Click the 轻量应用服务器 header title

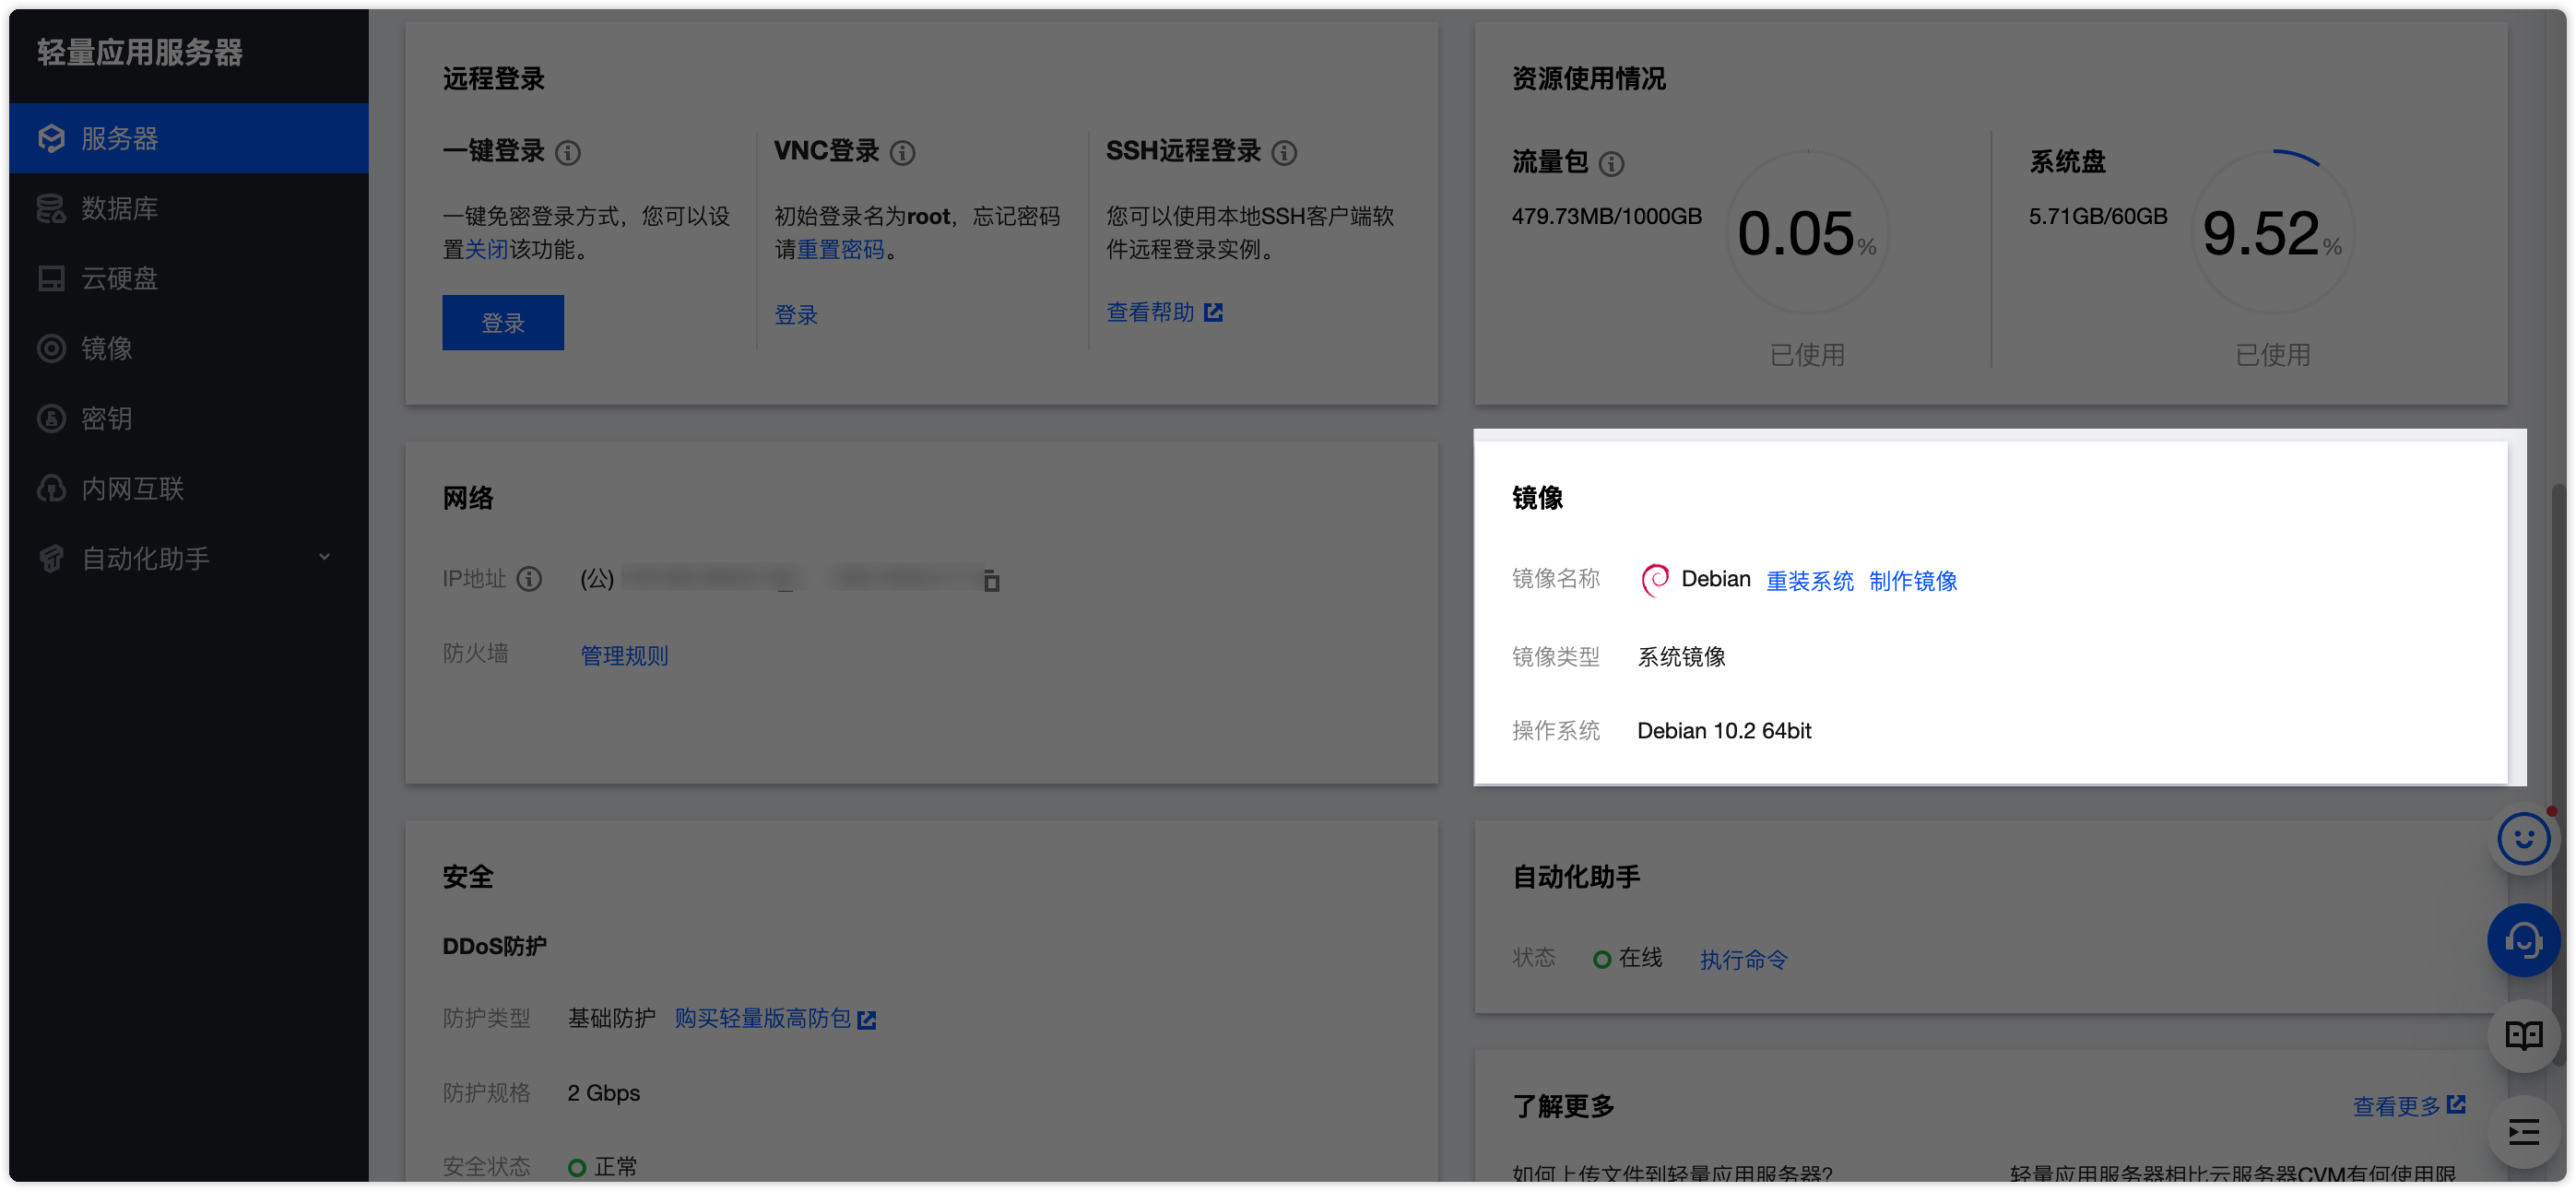140,52
